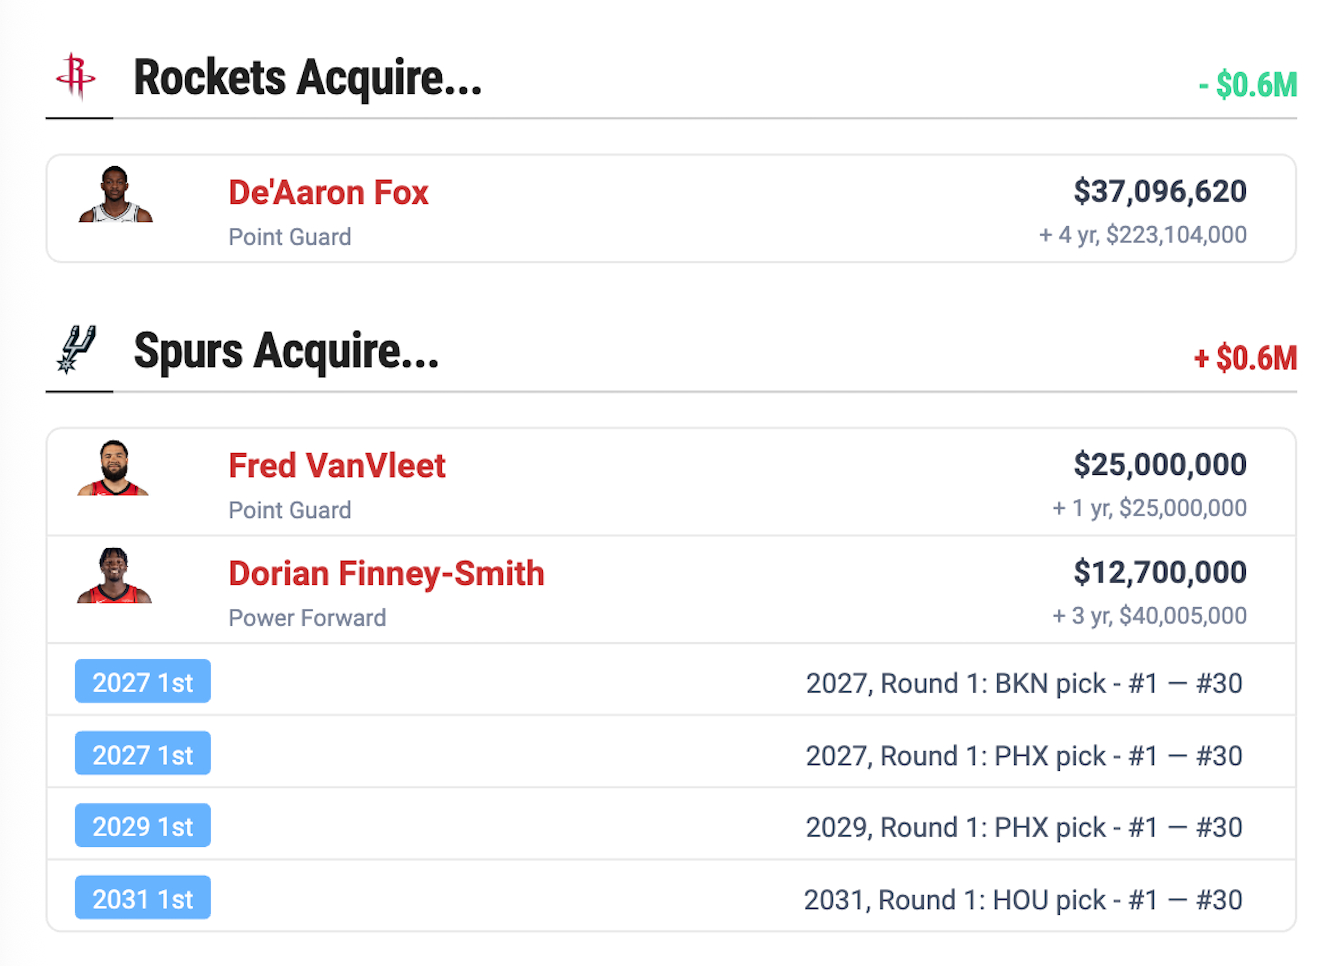The image size is (1322, 966).
Task: Click the Rockets -$0.6M salary difference
Action: click(1247, 85)
